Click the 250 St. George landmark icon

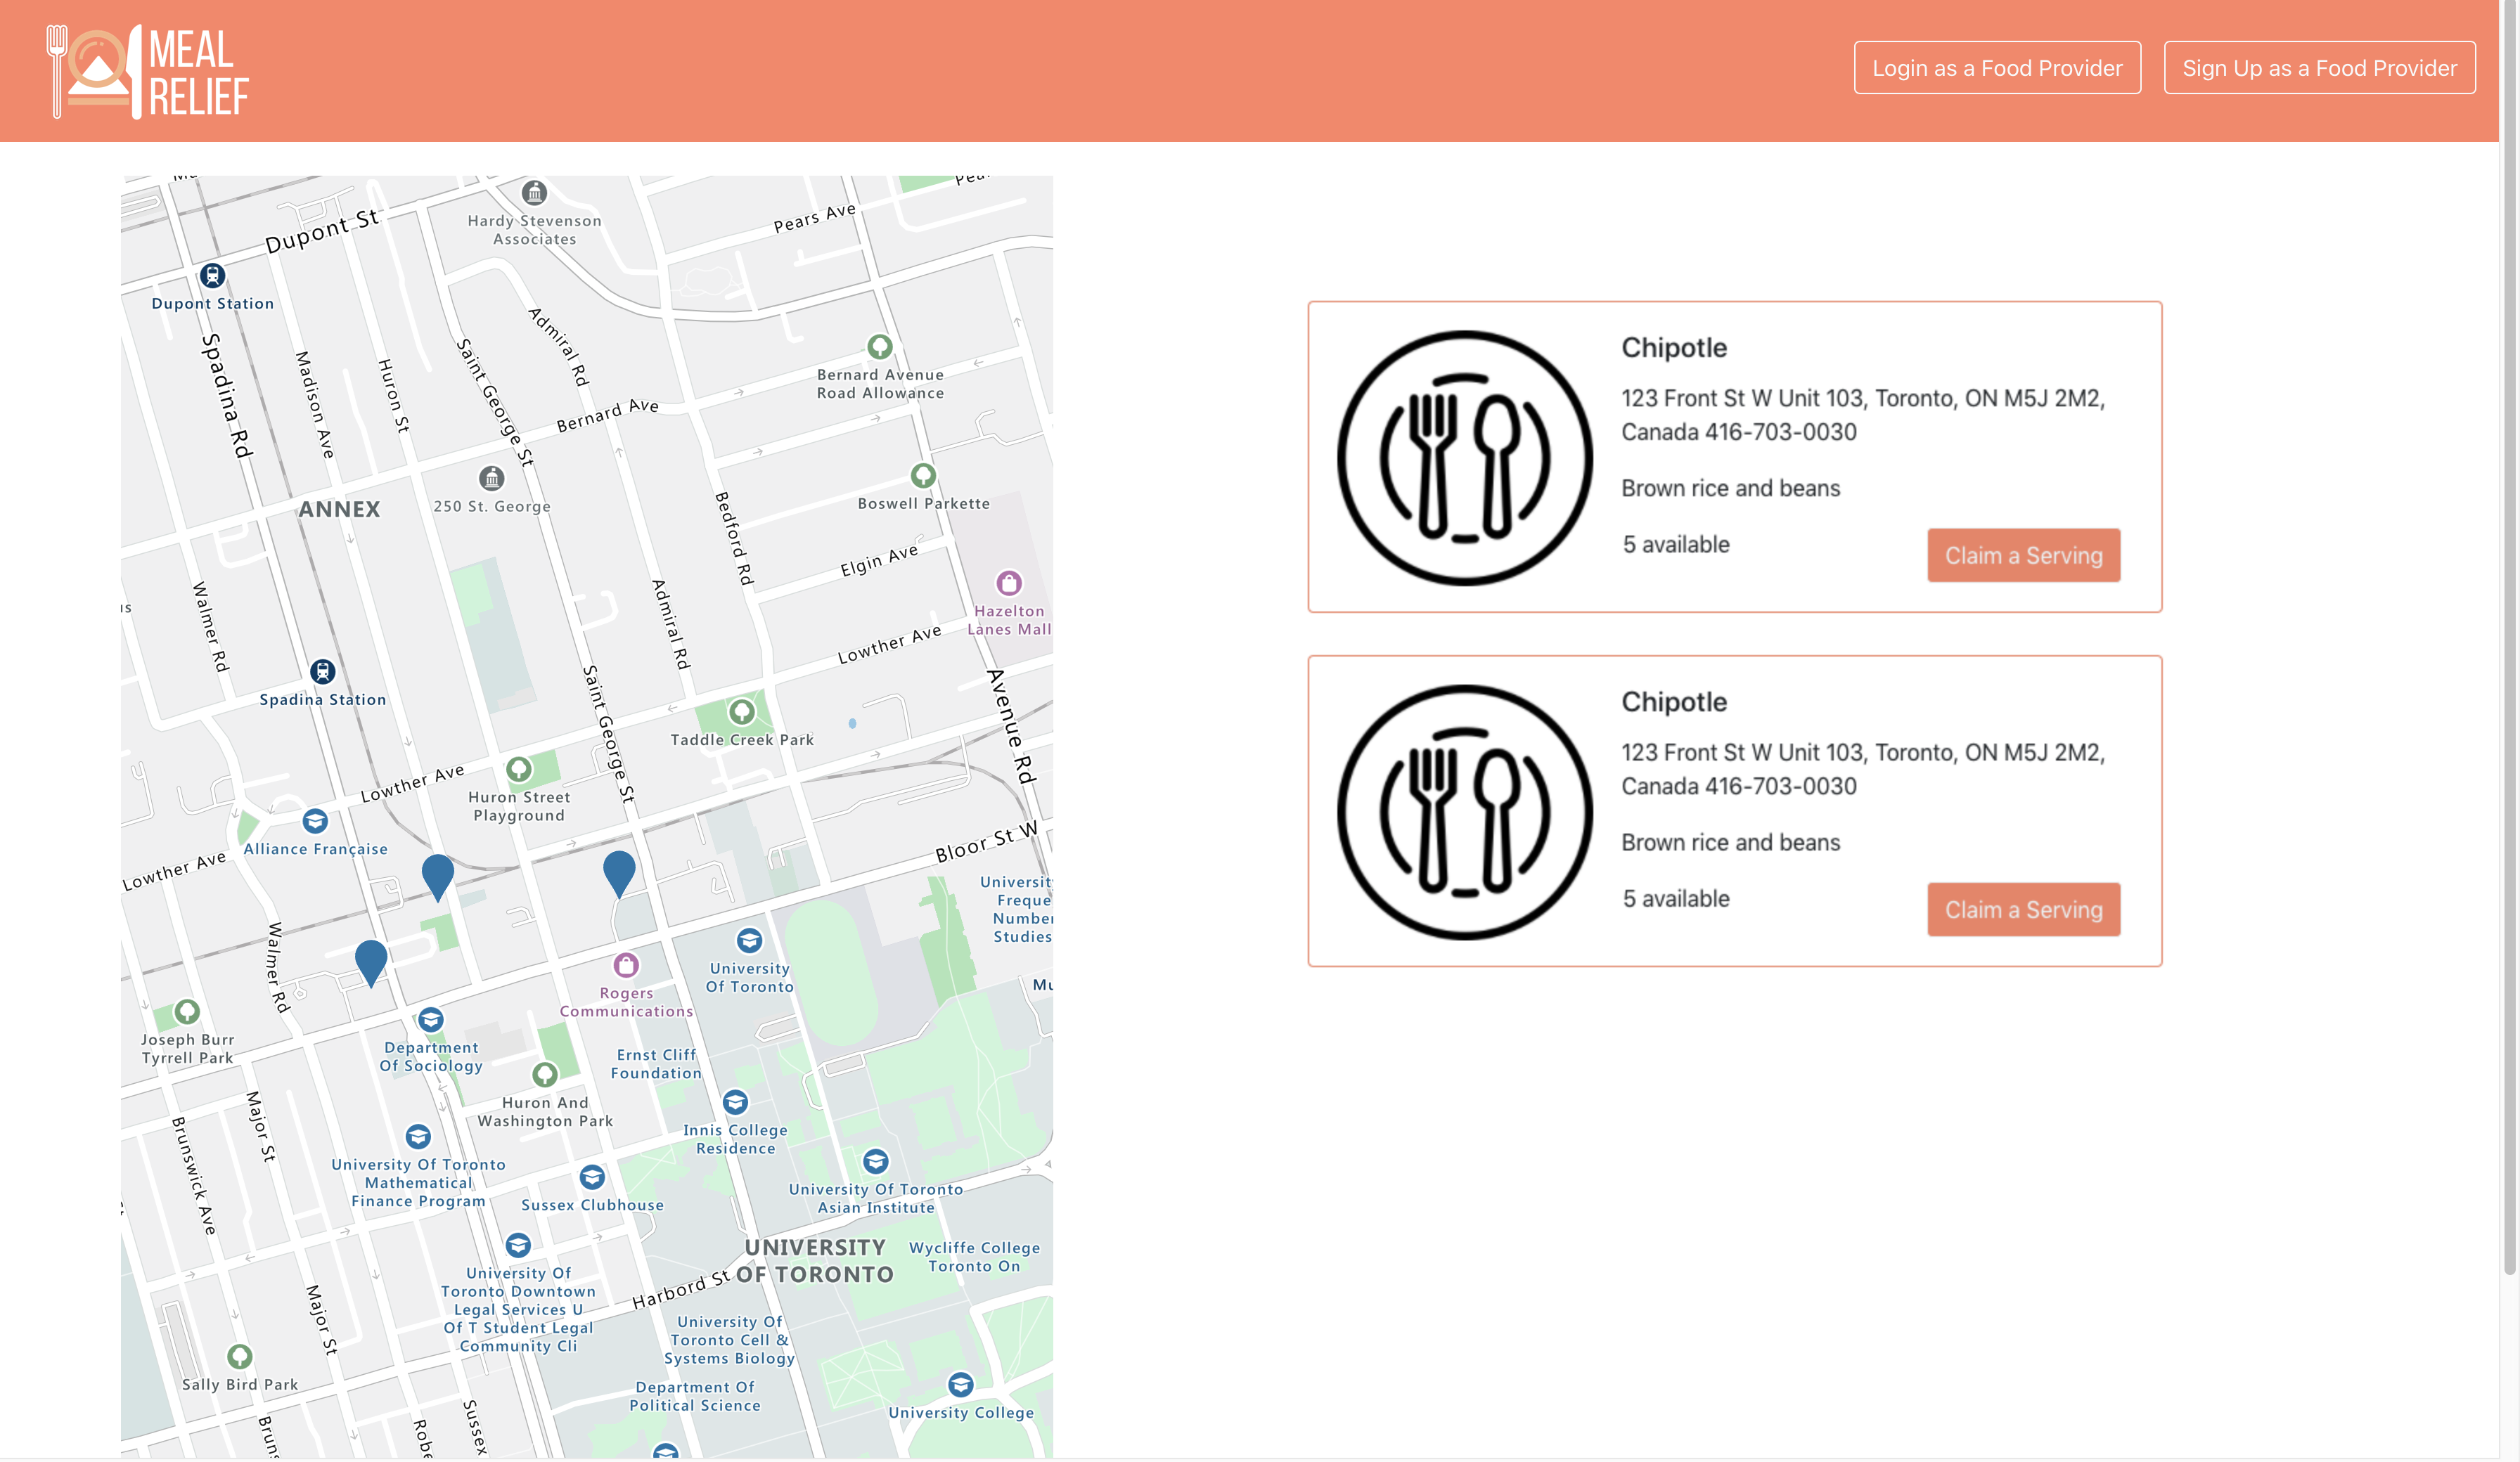(x=491, y=478)
